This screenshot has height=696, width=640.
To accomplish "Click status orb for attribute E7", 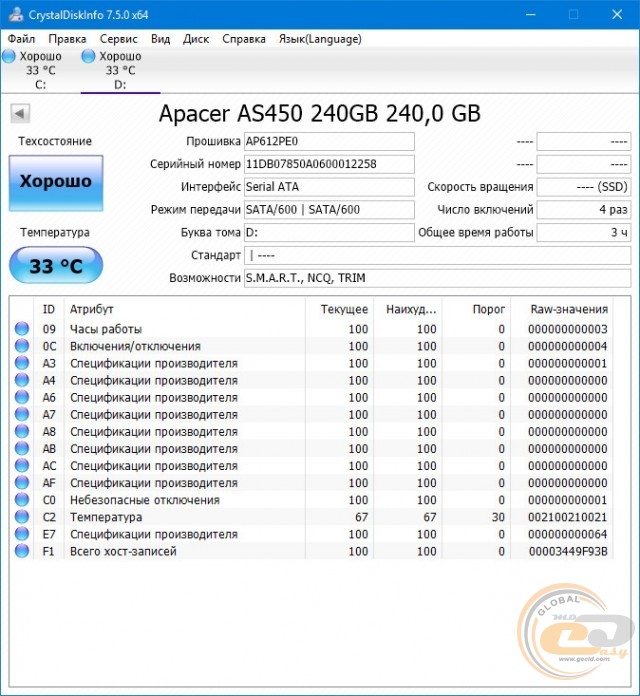I will pyautogui.click(x=22, y=534).
